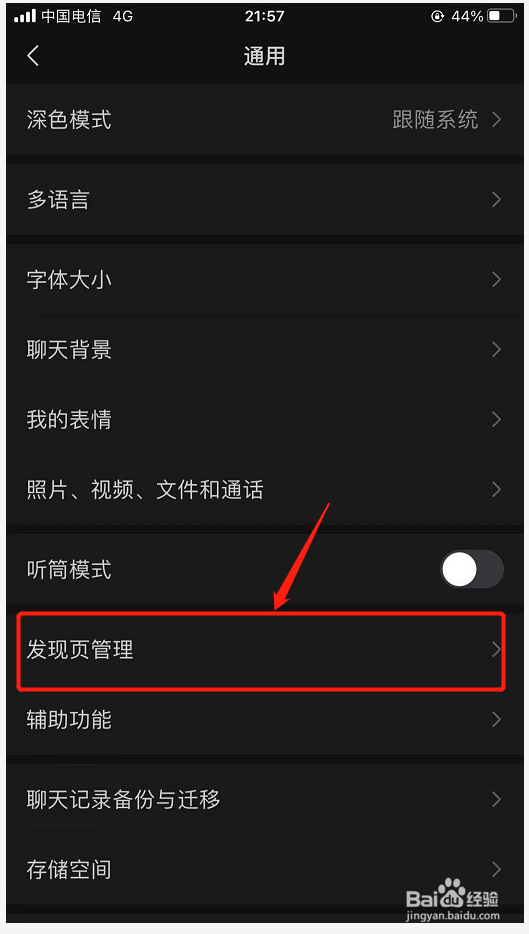
Task: Click the chevron on 发现页管理 row
Action: 496,650
